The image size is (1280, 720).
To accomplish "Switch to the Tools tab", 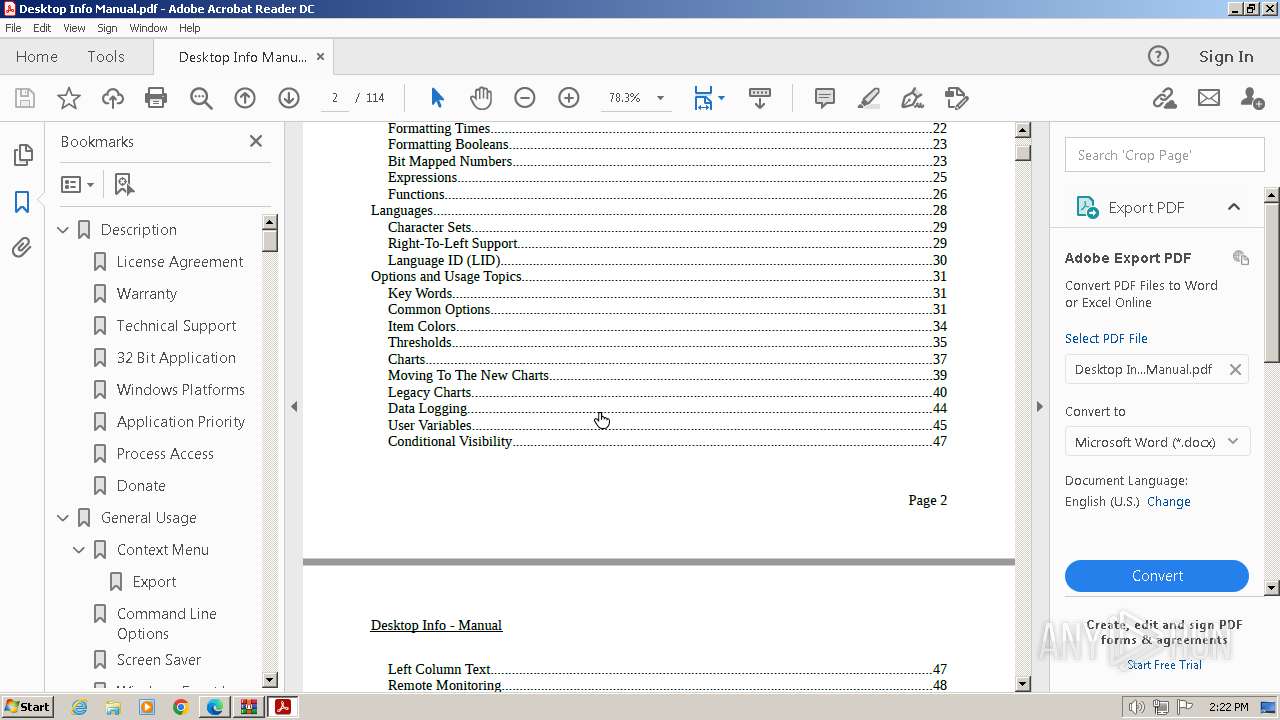I will 106,56.
